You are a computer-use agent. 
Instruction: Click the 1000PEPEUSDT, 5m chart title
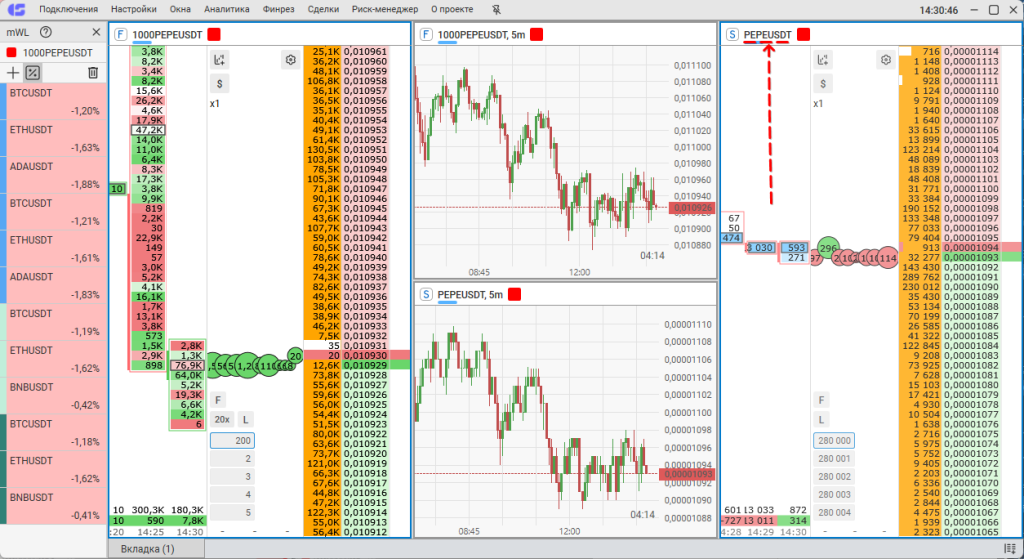[481, 35]
